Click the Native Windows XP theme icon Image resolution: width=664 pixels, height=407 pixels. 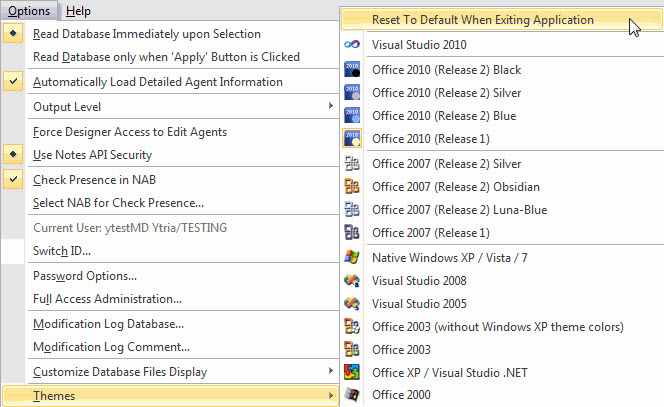pyautogui.click(x=352, y=257)
